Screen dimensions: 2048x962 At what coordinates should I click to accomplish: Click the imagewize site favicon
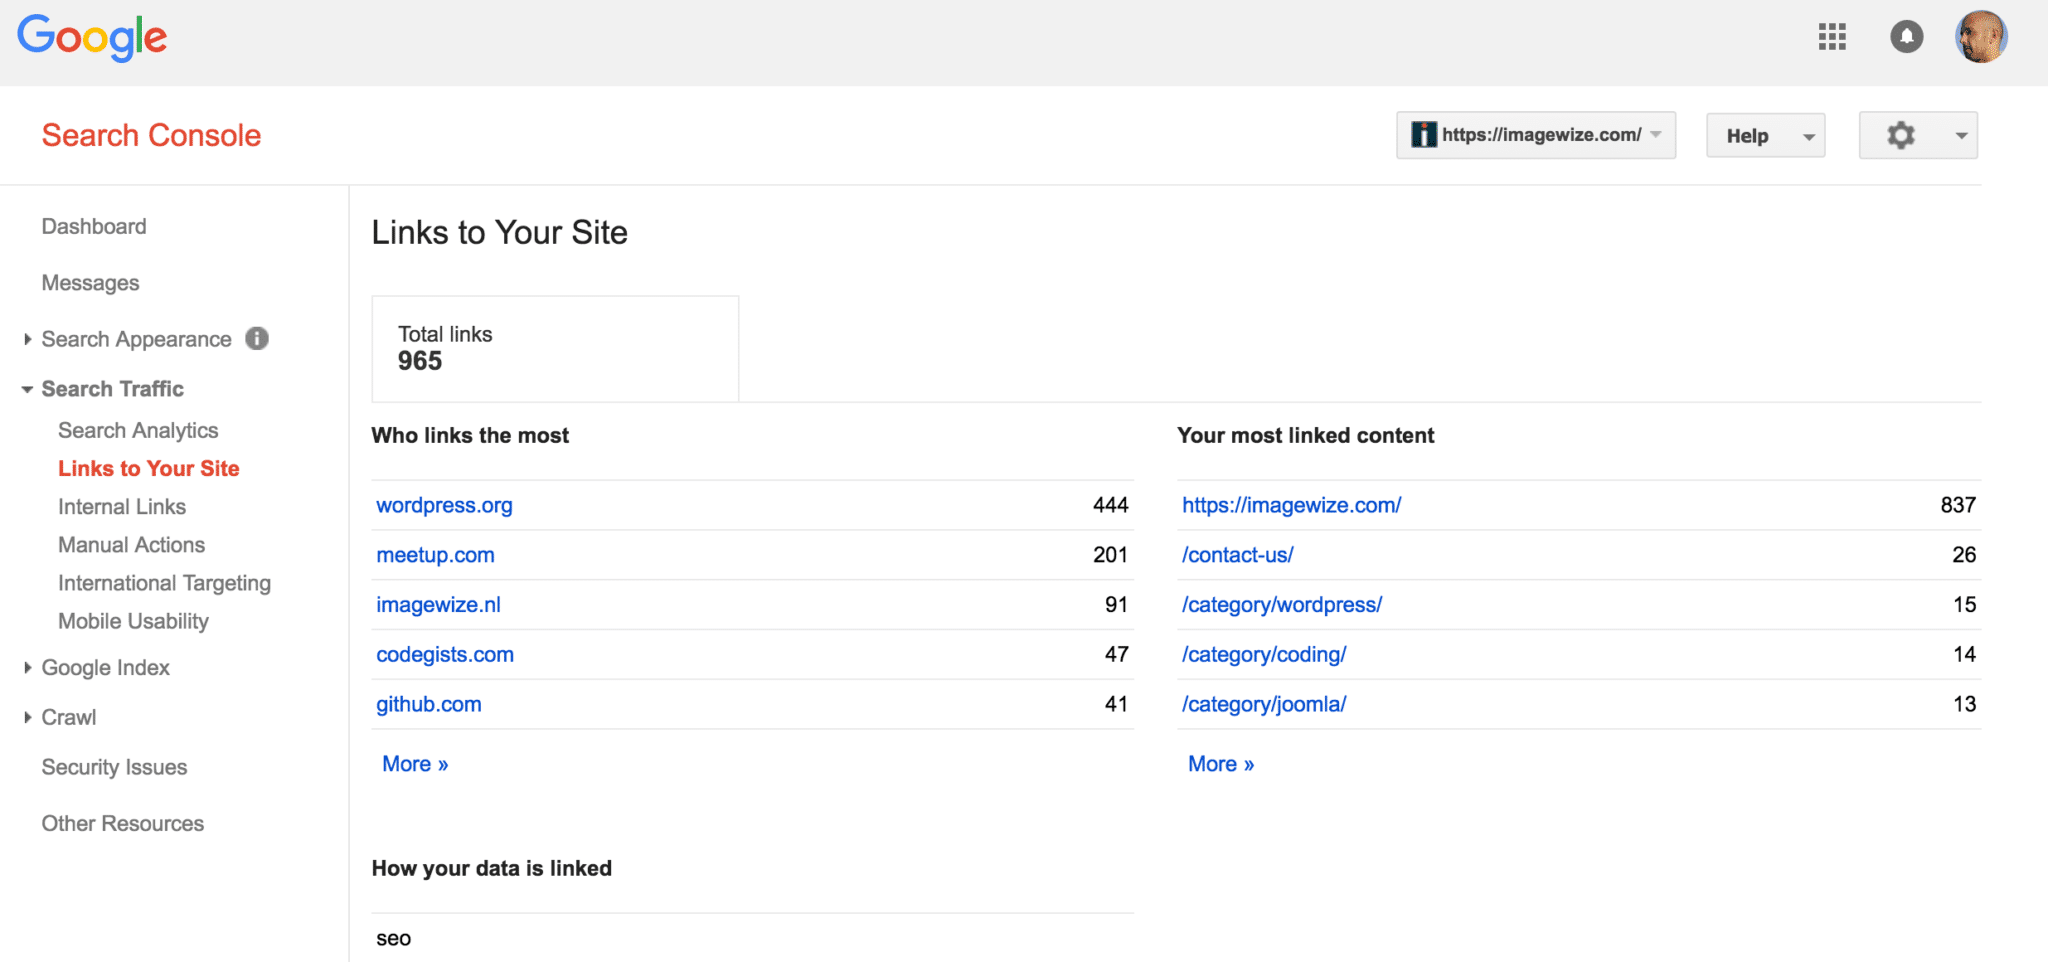pos(1424,135)
